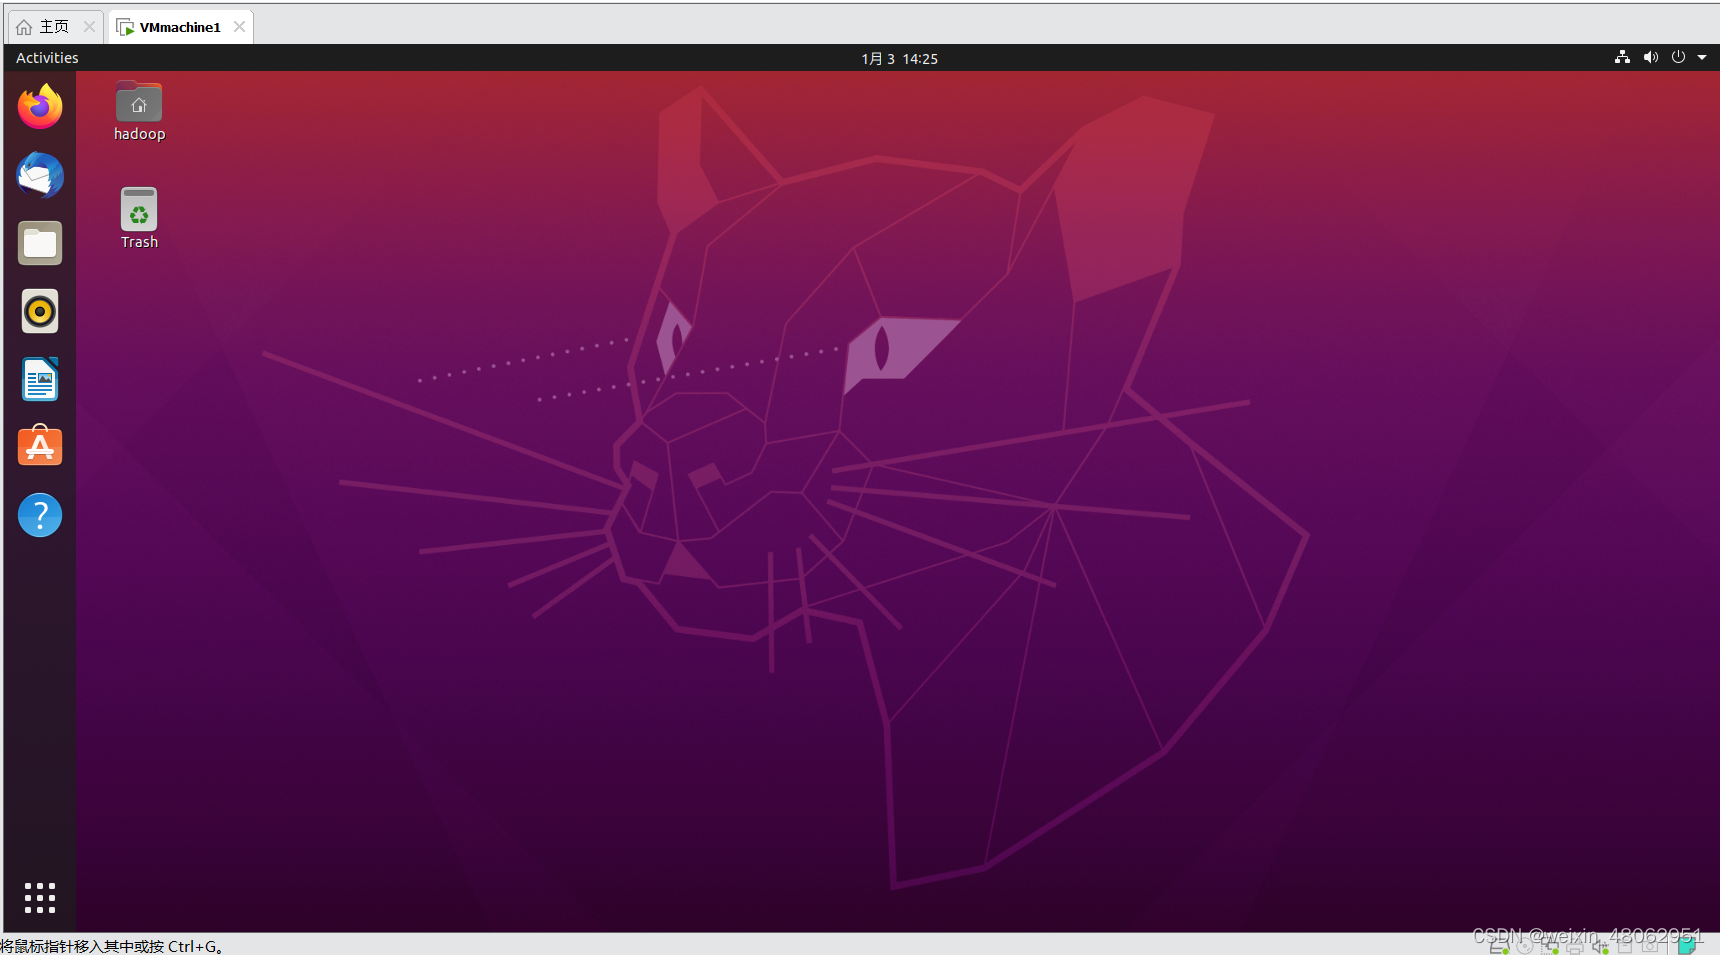This screenshot has width=1720, height=955.
Task: Select the hadoop home folder on desktop
Action: (139, 111)
